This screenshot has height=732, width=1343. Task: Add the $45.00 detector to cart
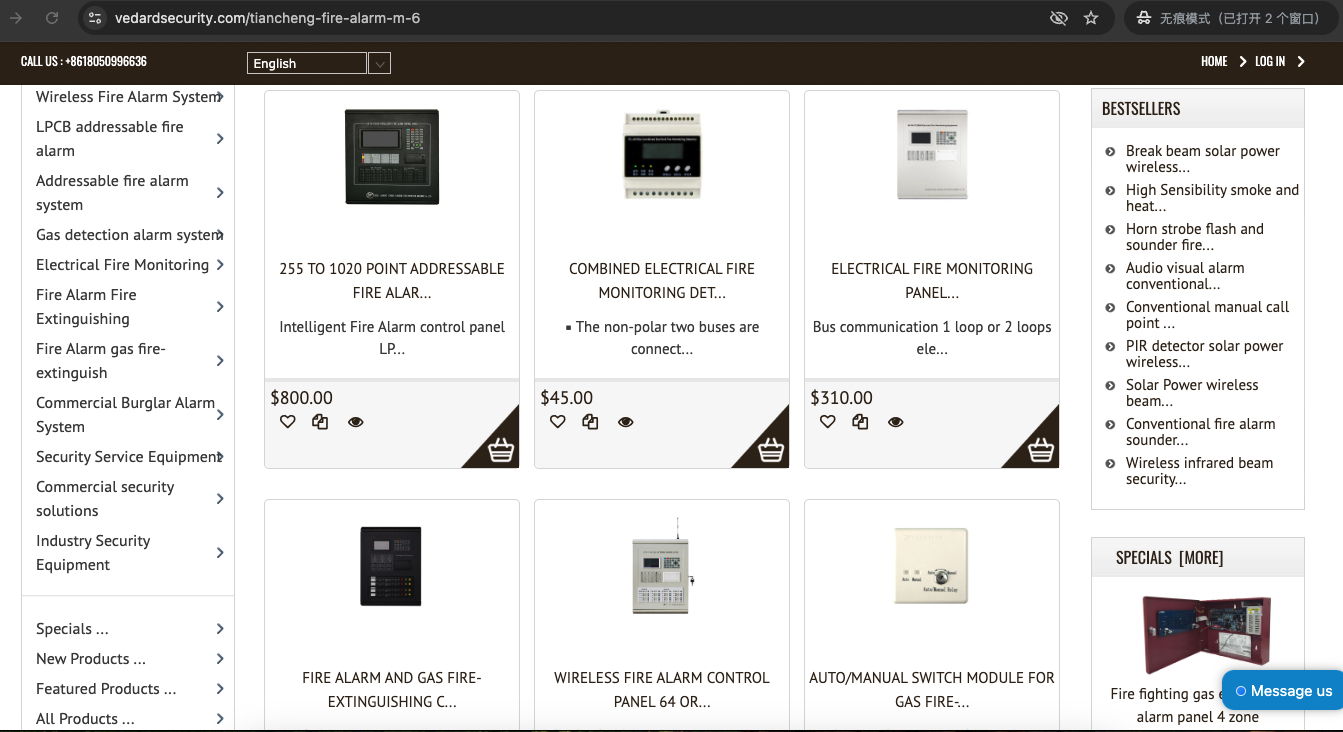[771, 450]
